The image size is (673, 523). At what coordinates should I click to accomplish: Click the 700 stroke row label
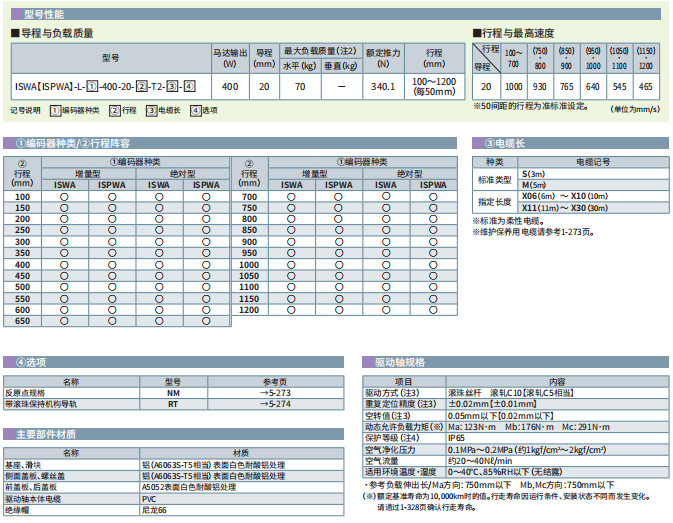click(249, 197)
